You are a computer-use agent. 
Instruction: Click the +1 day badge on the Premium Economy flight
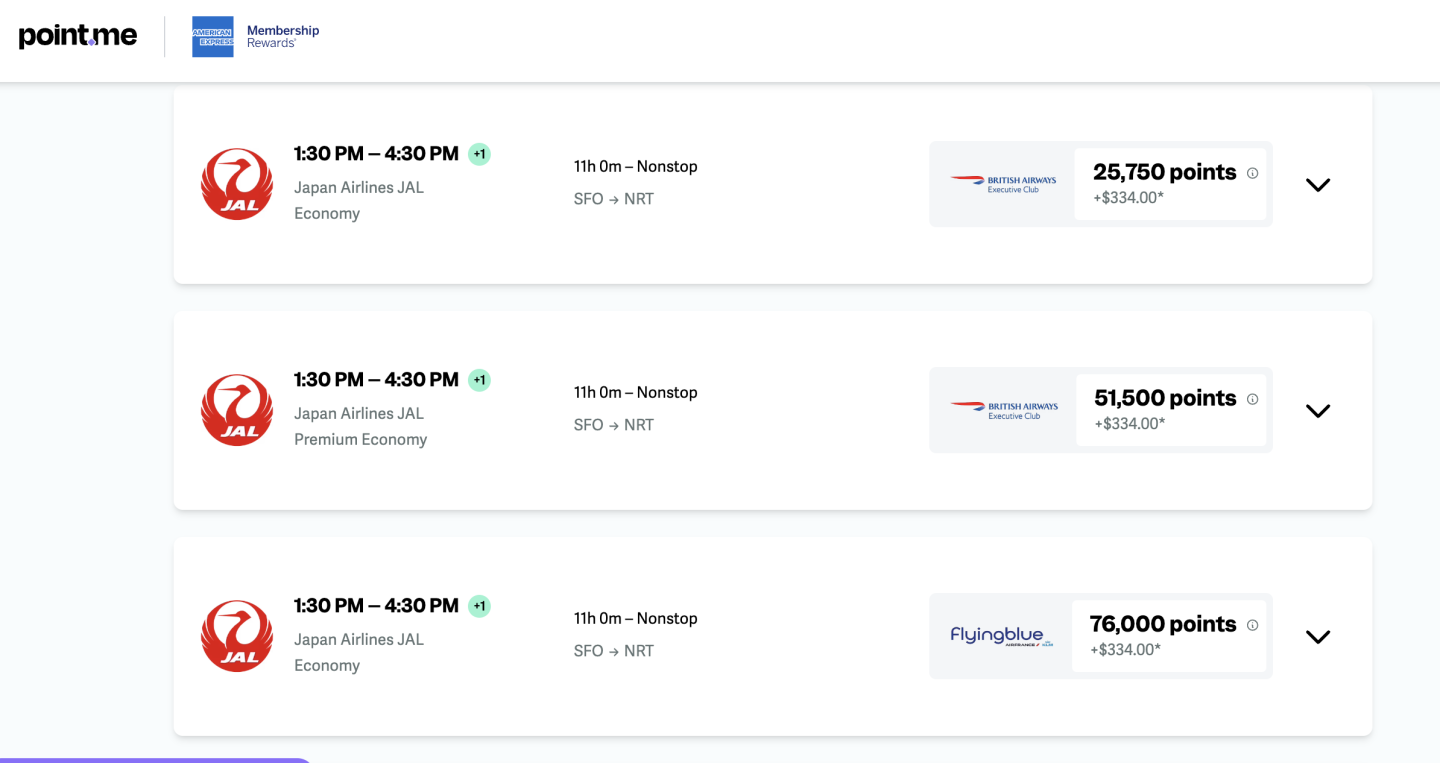[480, 380]
